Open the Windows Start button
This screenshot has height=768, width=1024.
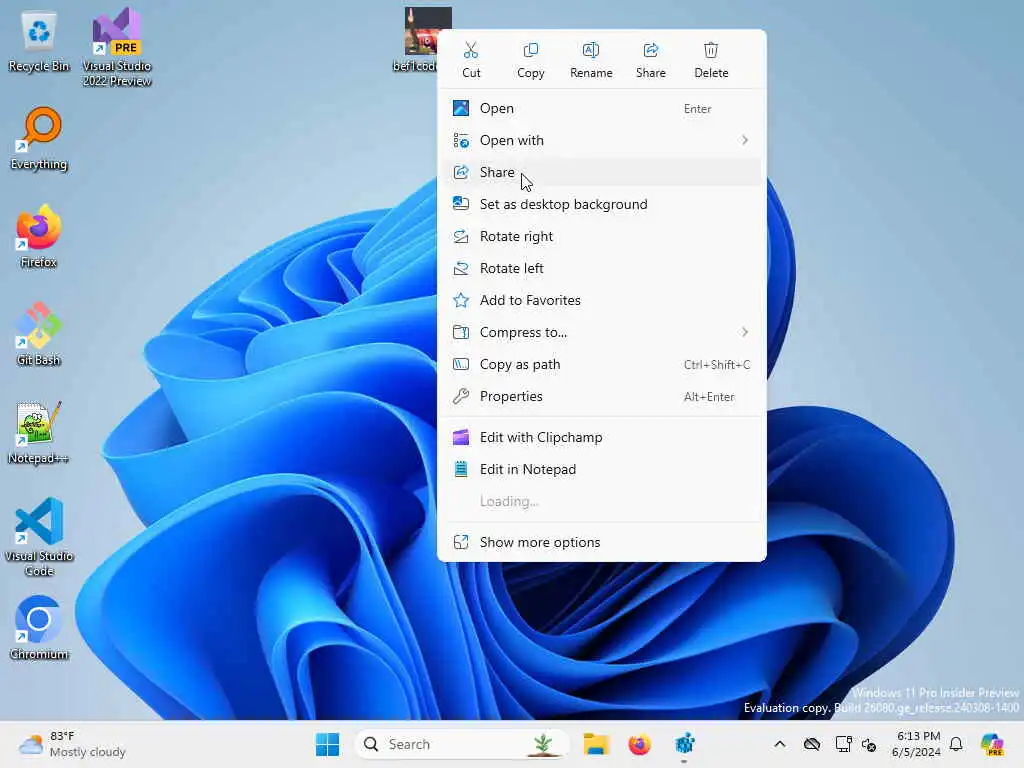[x=327, y=744]
